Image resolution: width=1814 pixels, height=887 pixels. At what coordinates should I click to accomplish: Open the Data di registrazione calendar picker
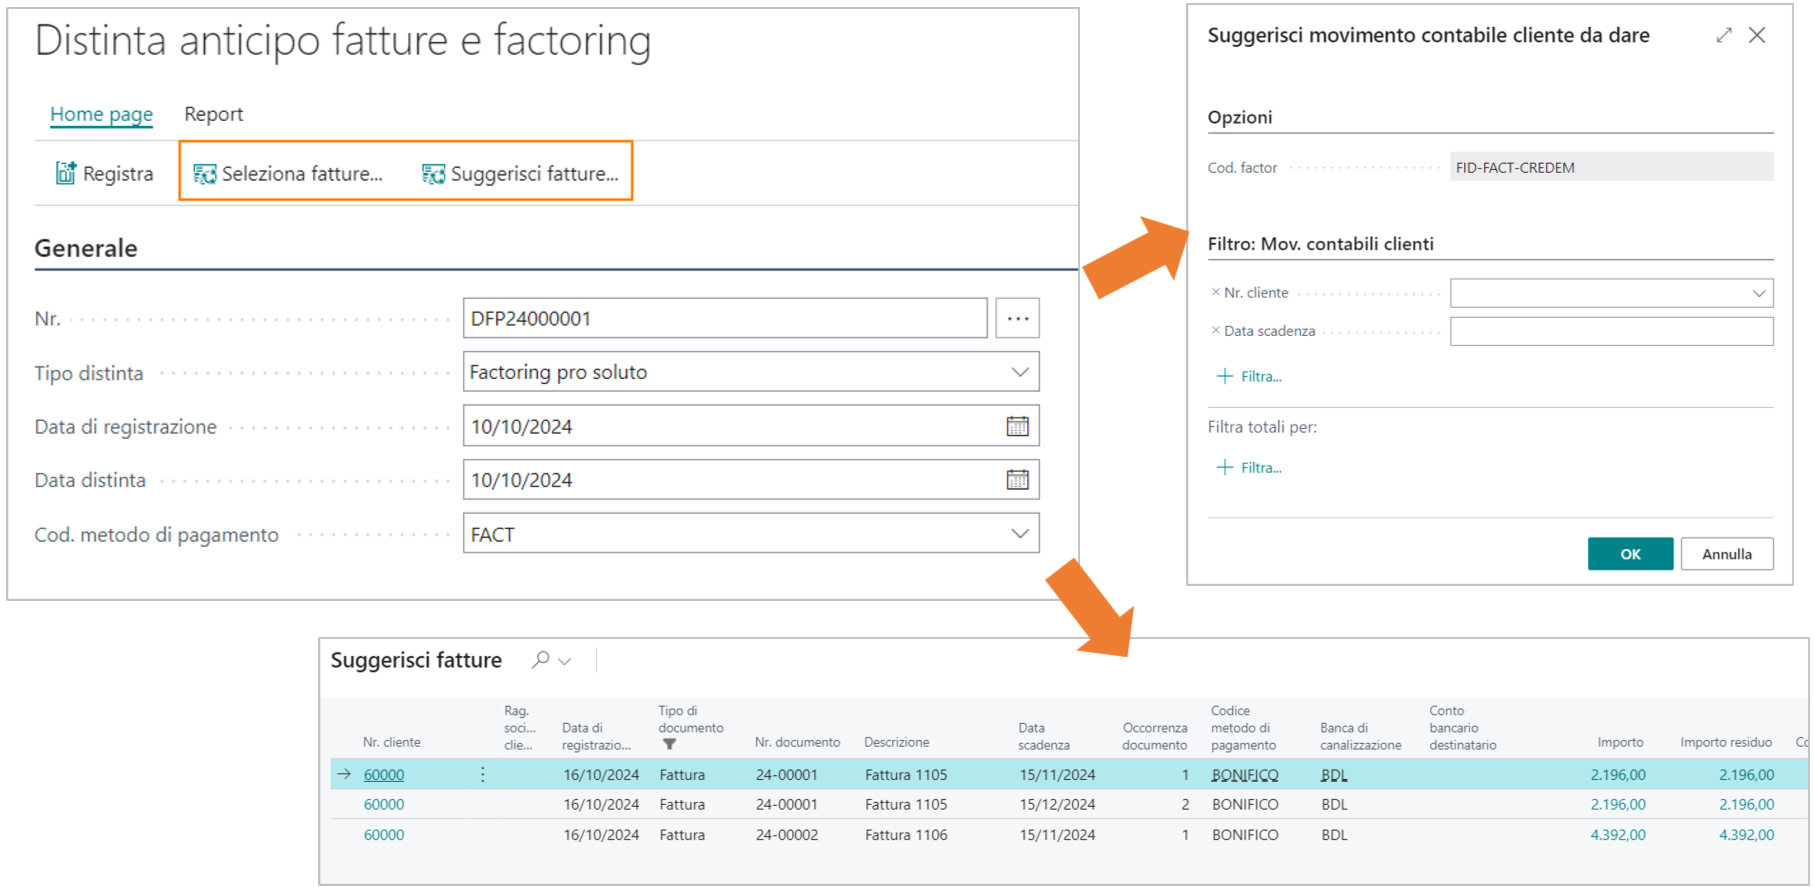[1017, 427]
